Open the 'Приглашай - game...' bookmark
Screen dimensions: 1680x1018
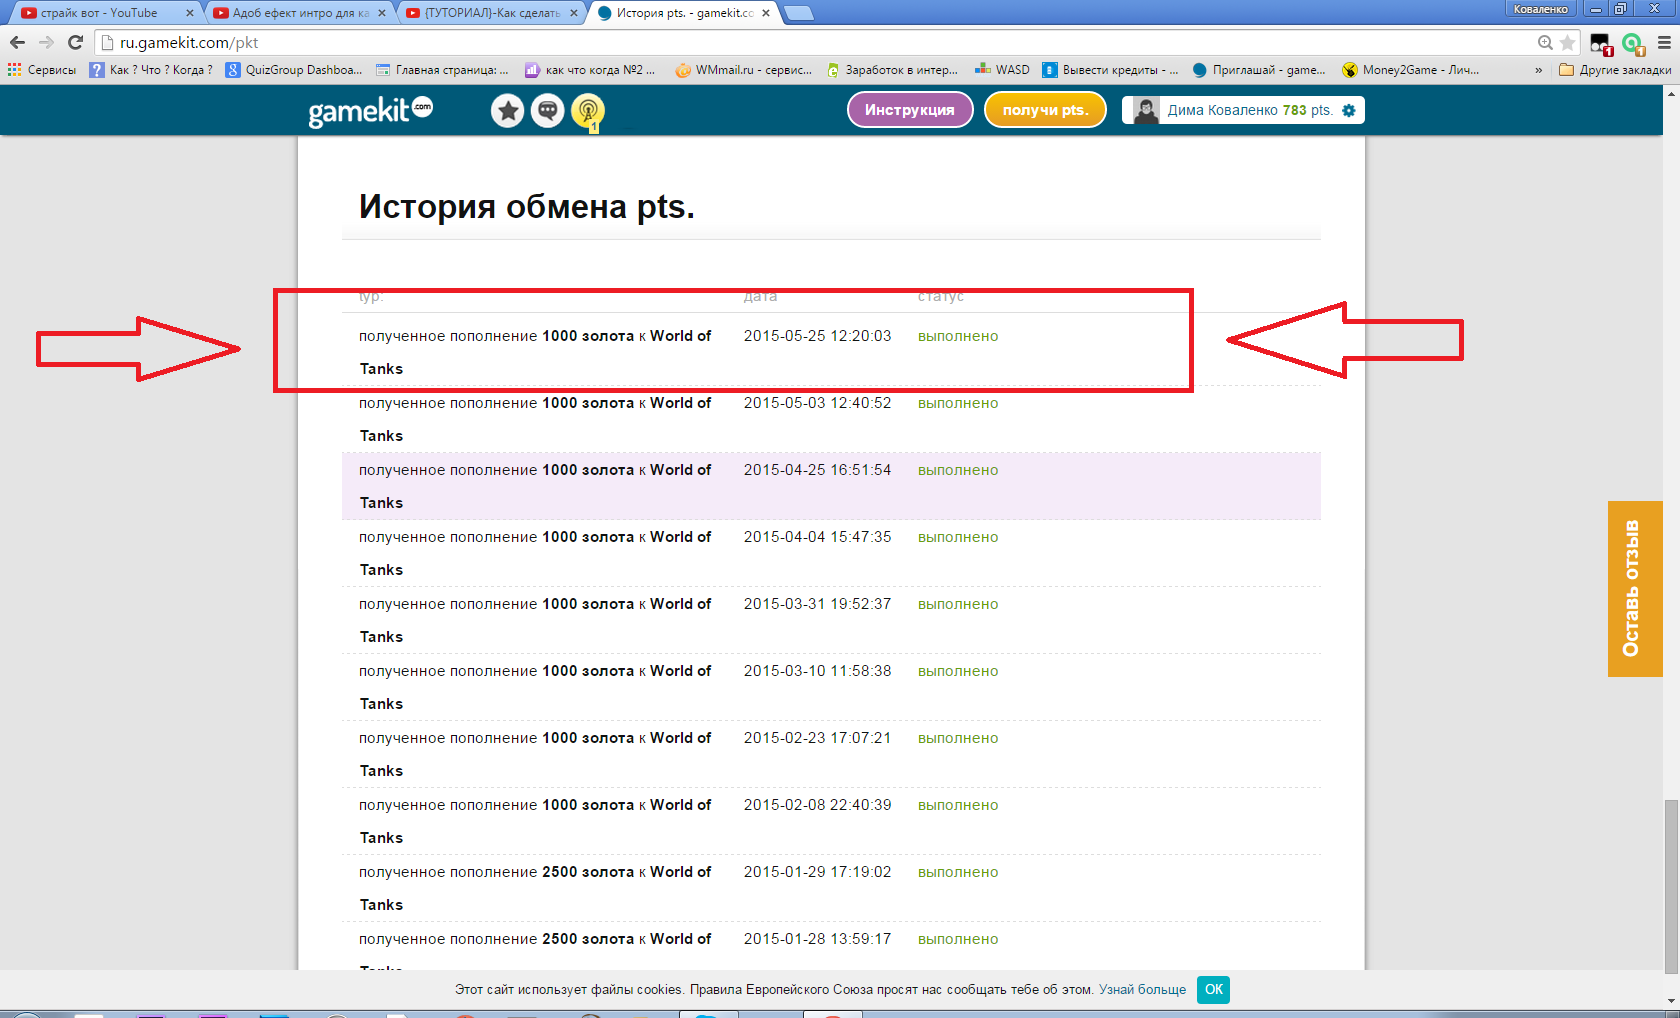pyautogui.click(x=1259, y=70)
